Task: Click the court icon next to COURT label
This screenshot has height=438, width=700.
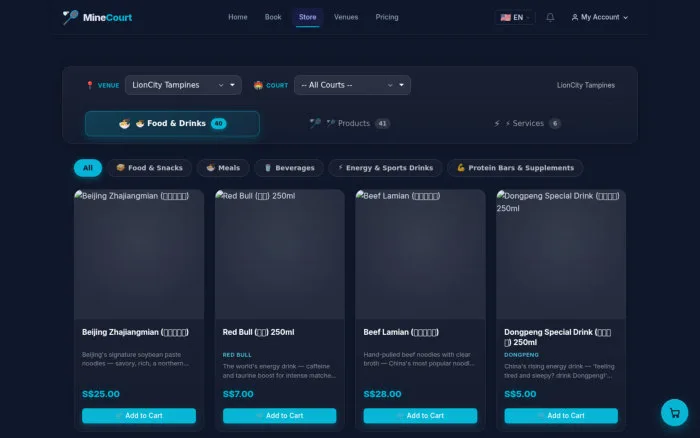Action: pos(258,85)
